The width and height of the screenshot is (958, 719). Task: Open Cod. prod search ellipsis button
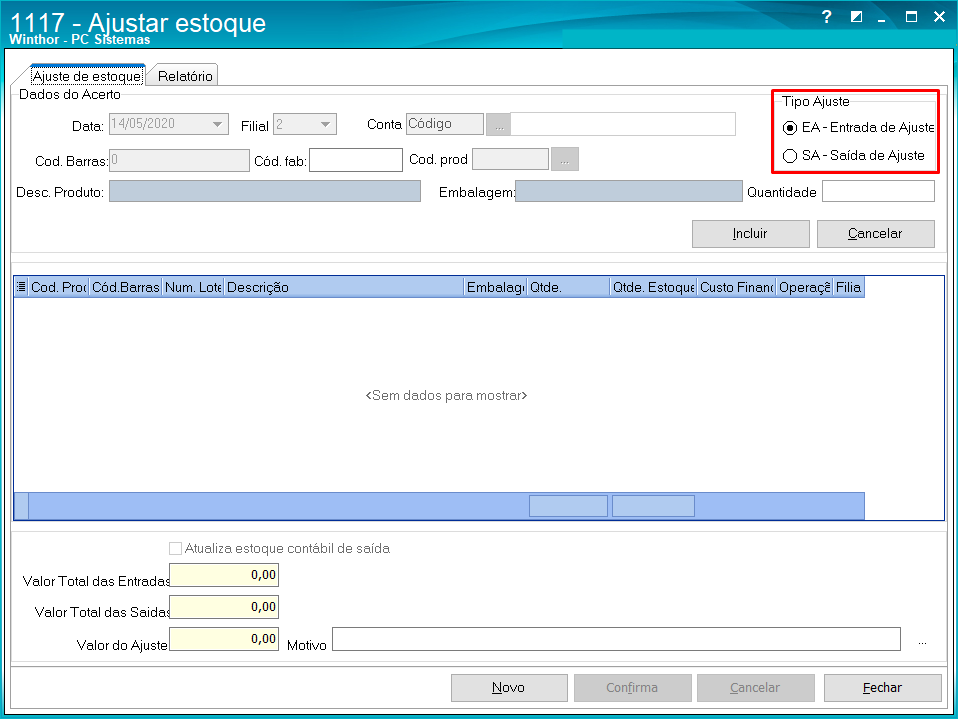(565, 159)
